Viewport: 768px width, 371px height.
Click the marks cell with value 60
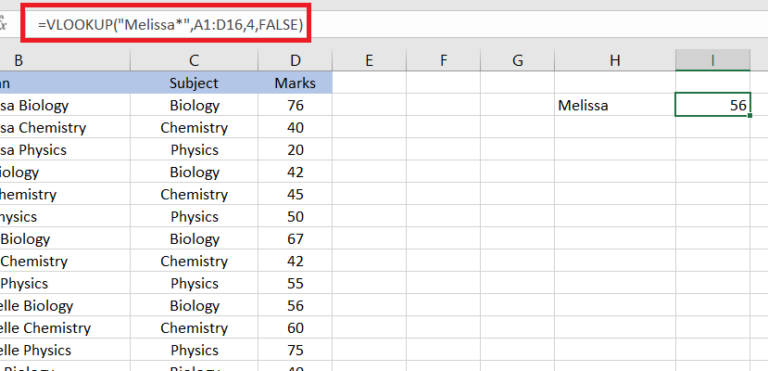click(295, 327)
